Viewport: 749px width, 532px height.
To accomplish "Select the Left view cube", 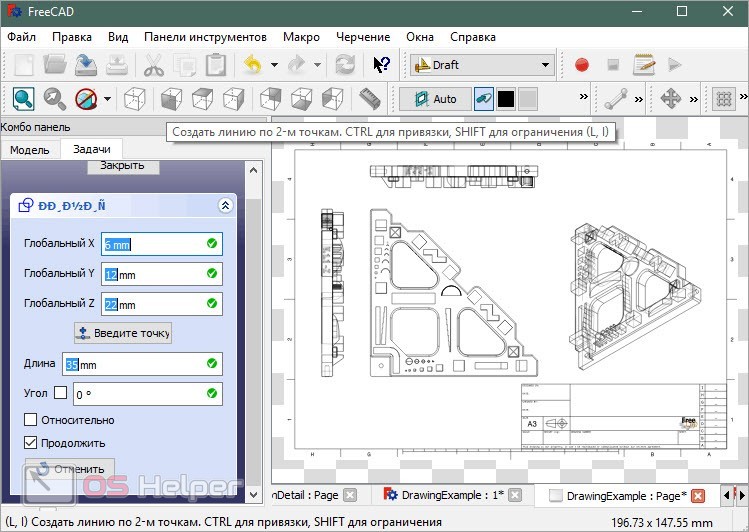I will [x=332, y=99].
